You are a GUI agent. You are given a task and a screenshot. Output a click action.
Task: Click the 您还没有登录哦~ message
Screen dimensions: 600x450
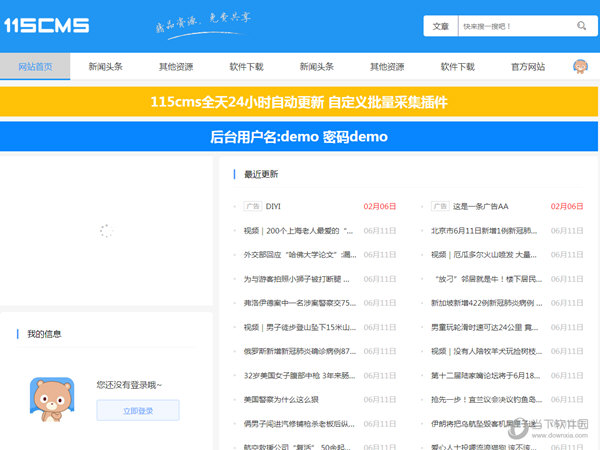pos(129,385)
